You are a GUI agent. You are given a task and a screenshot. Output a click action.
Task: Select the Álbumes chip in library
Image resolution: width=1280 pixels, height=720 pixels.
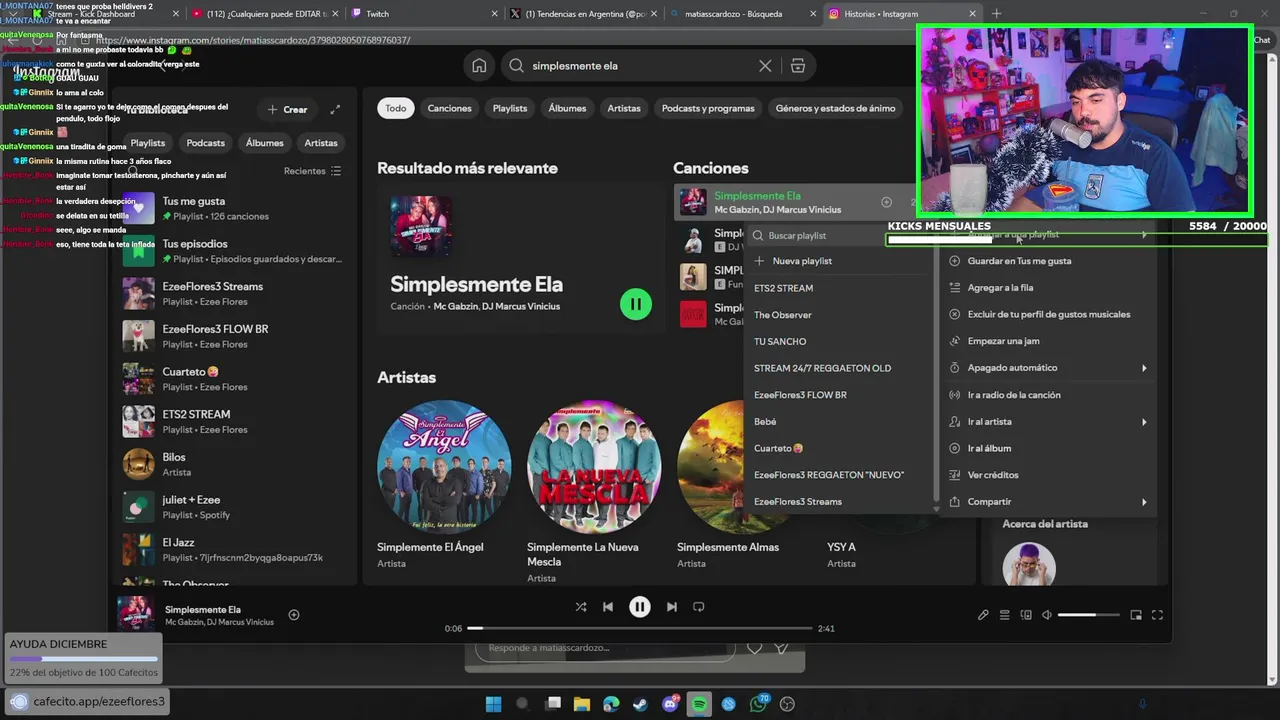pyautogui.click(x=265, y=143)
